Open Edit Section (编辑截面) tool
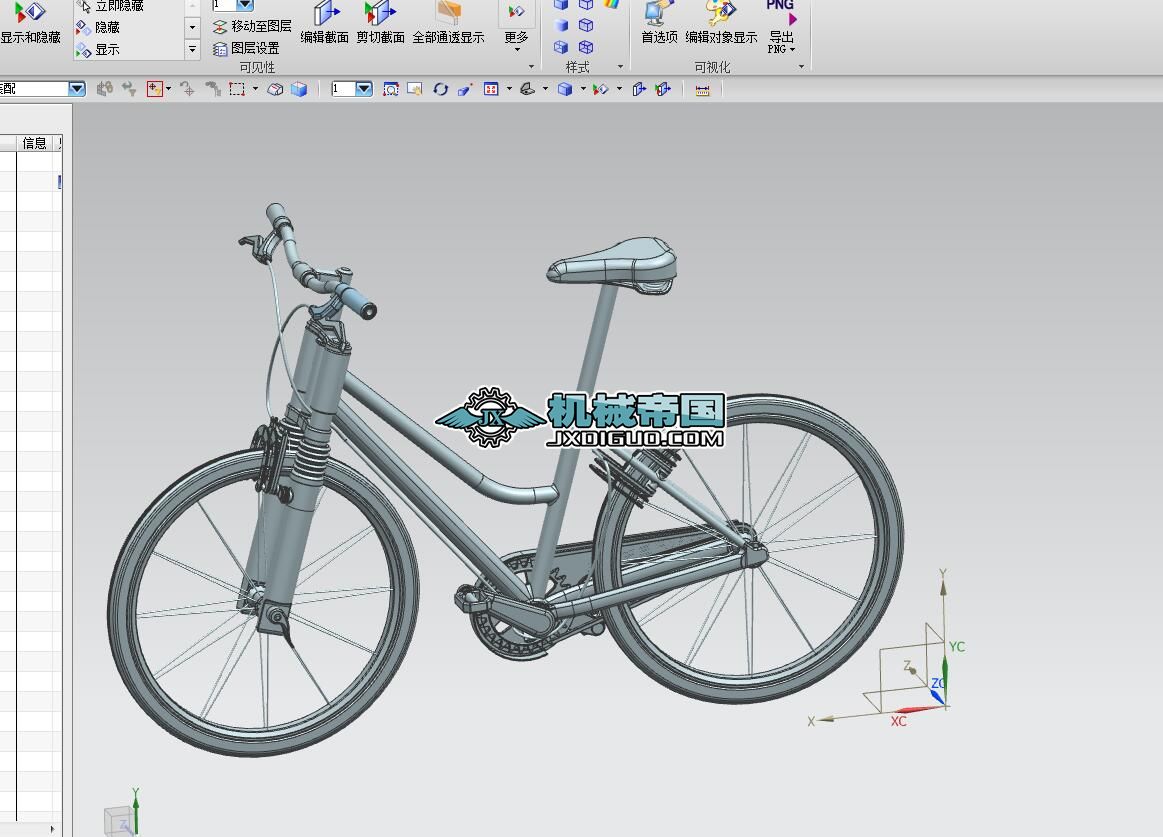Viewport: 1163px width, 837px height. pos(324,23)
